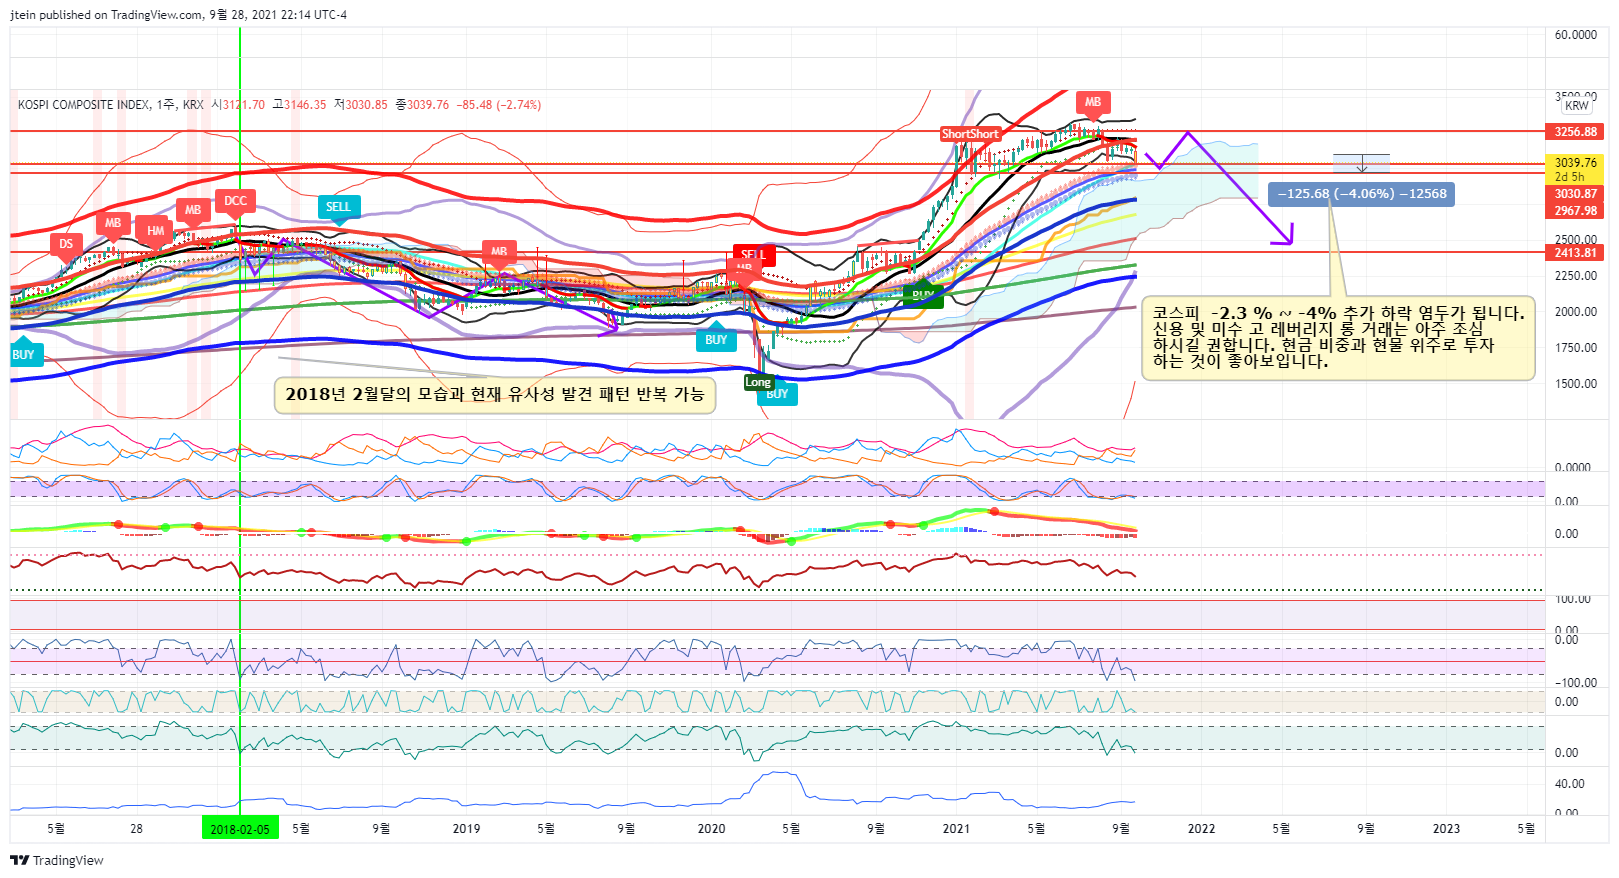This screenshot has width=1619, height=878.
Task: Select the 코스피 -2.3% ~ -4% warning note
Action: click(x=1338, y=337)
